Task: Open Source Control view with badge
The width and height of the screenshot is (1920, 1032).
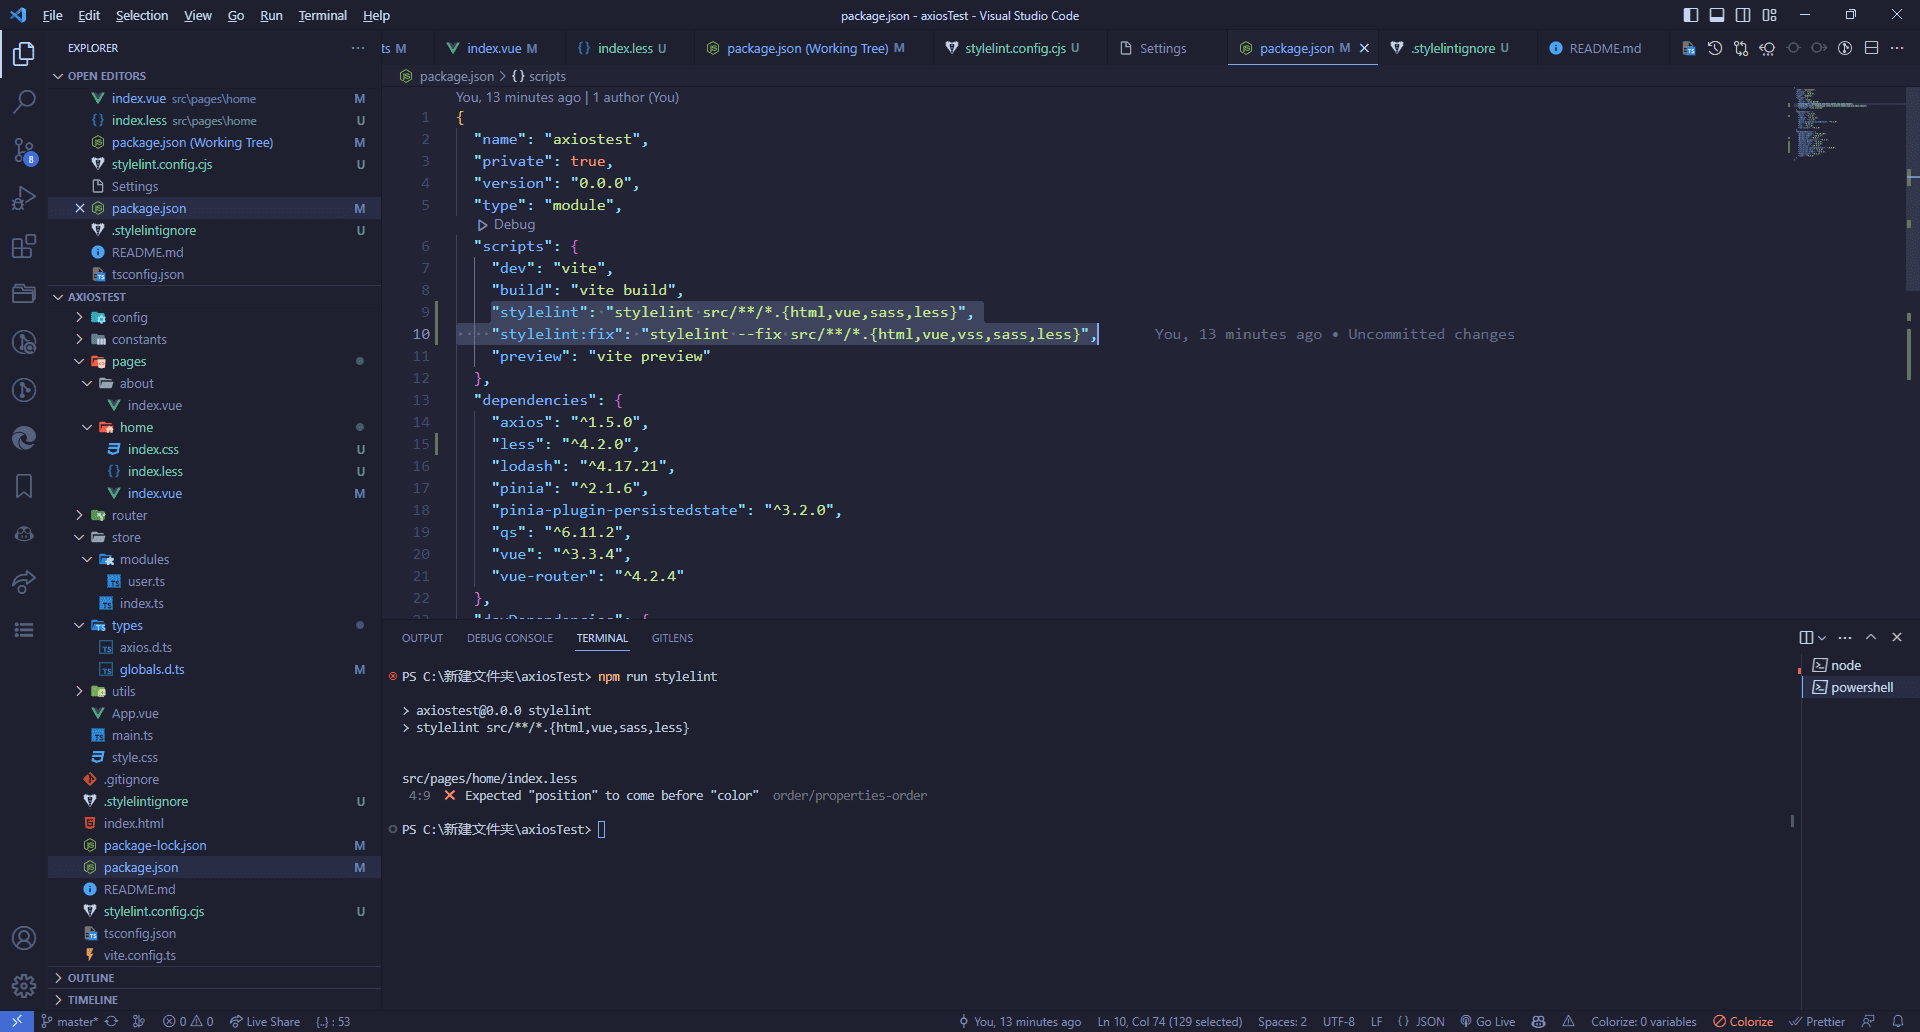Action: [x=24, y=150]
